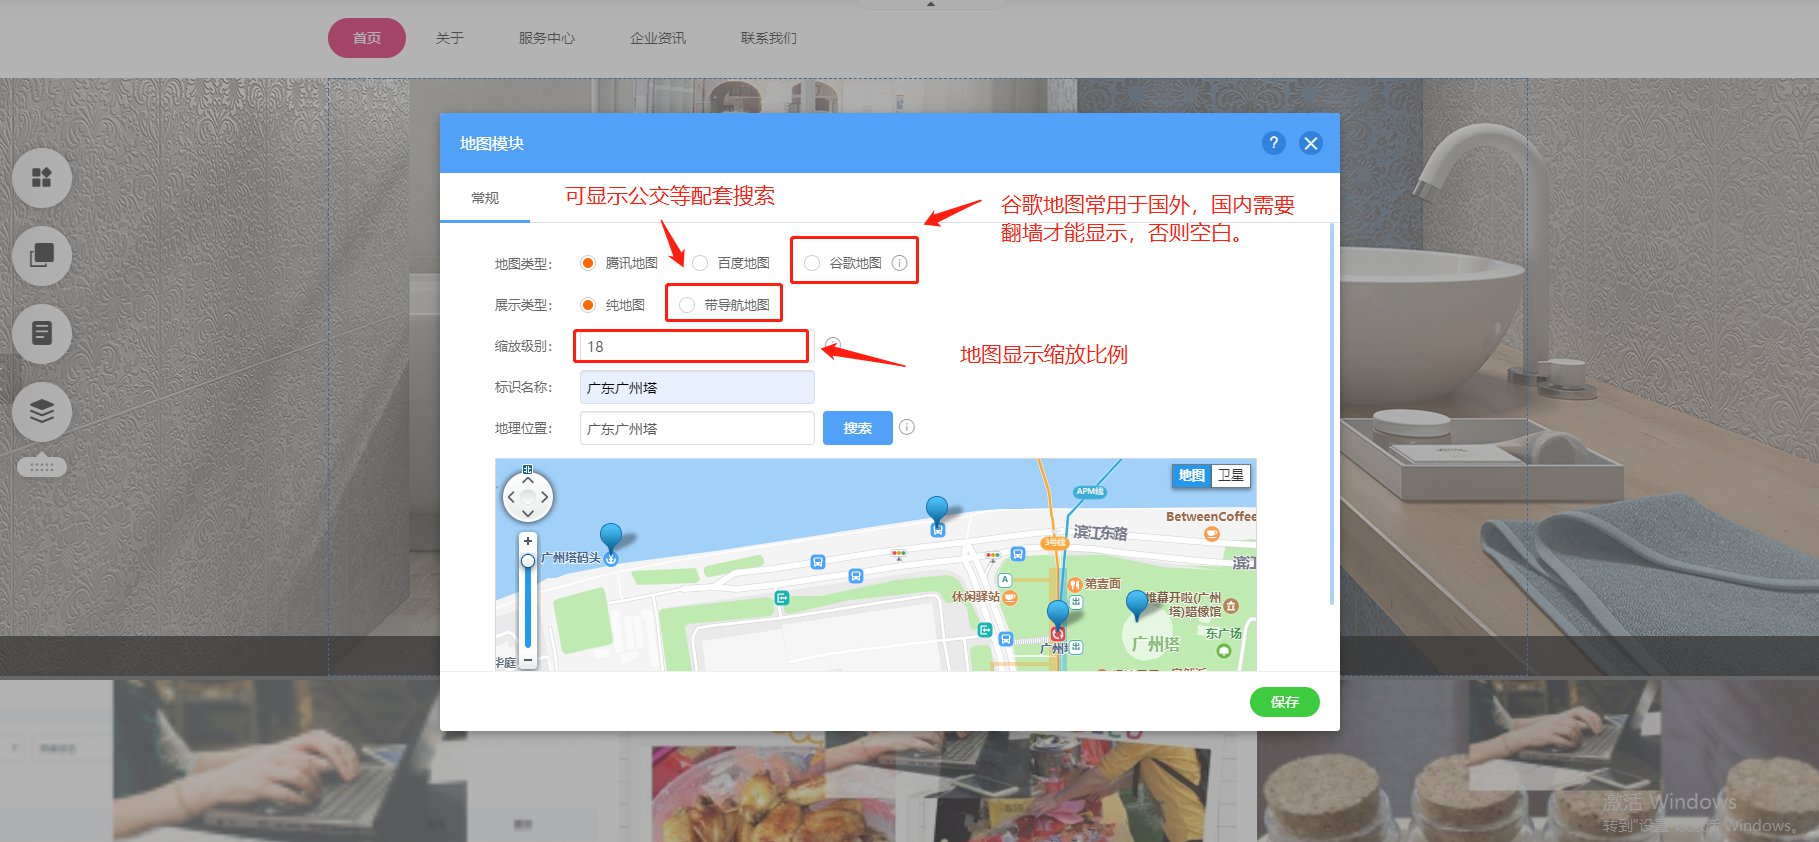Click the 休闲驿站 cafe marker
The height and width of the screenshot is (842, 1819).
[1010, 597]
